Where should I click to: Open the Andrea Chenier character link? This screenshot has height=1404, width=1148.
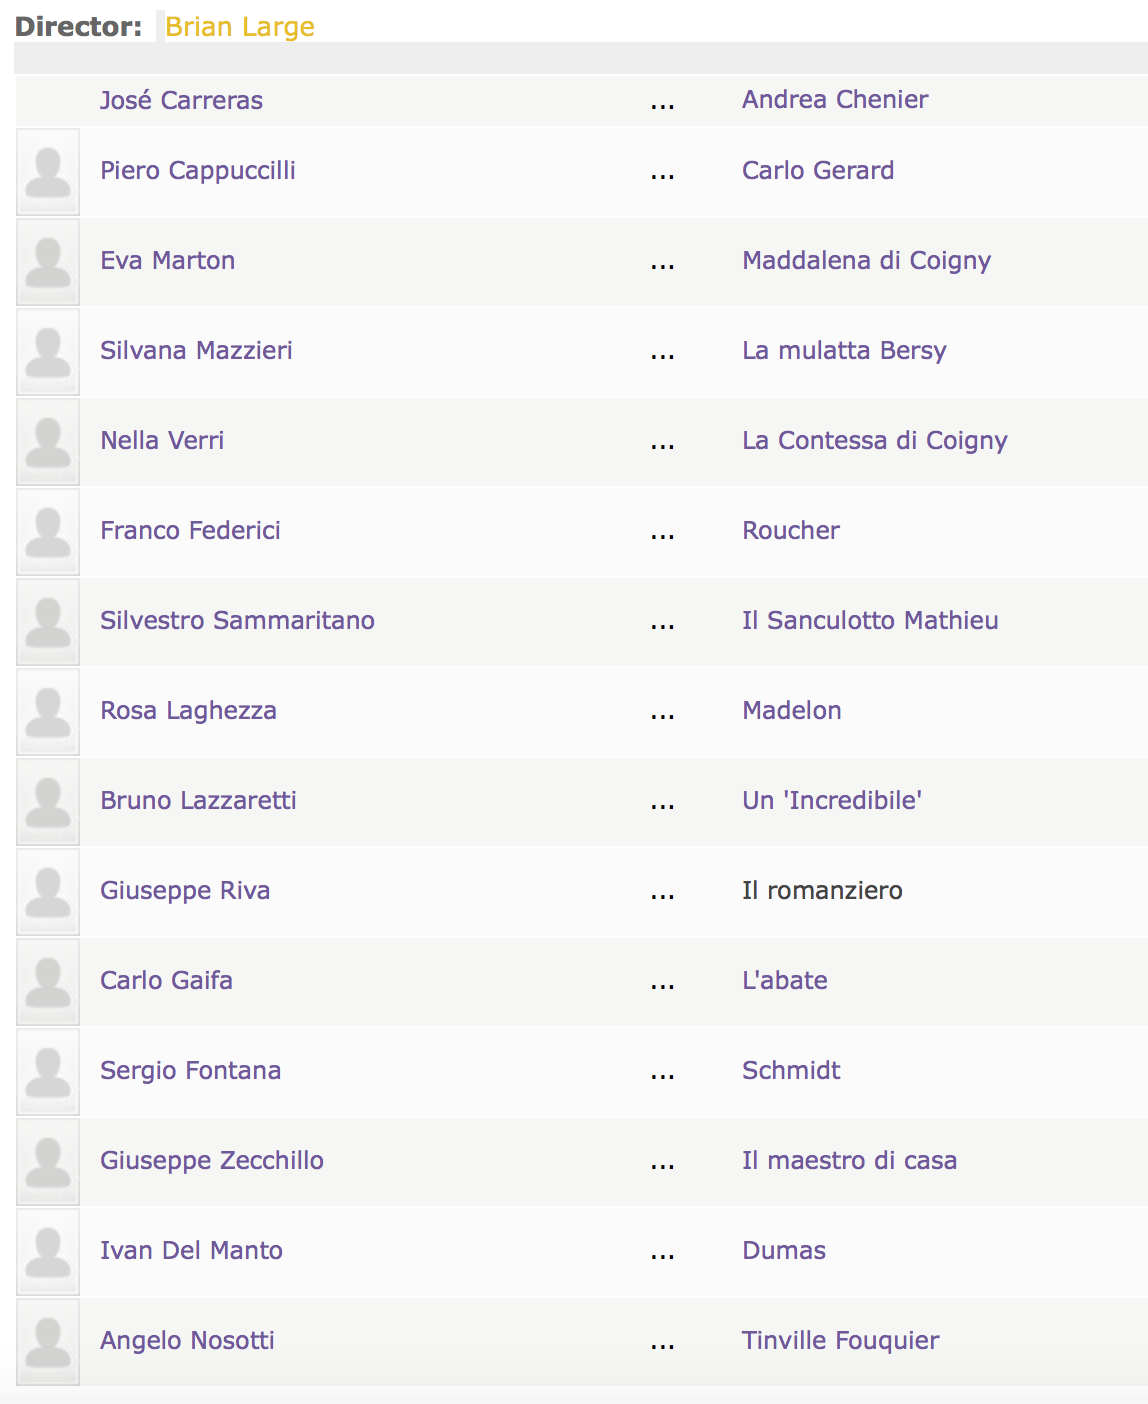[835, 99]
